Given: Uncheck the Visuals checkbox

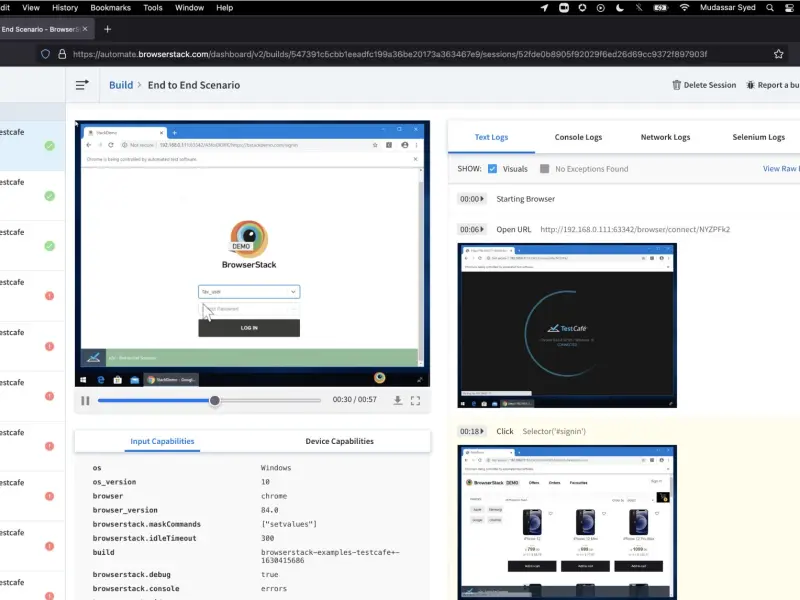Looking at the screenshot, I should click(492, 169).
